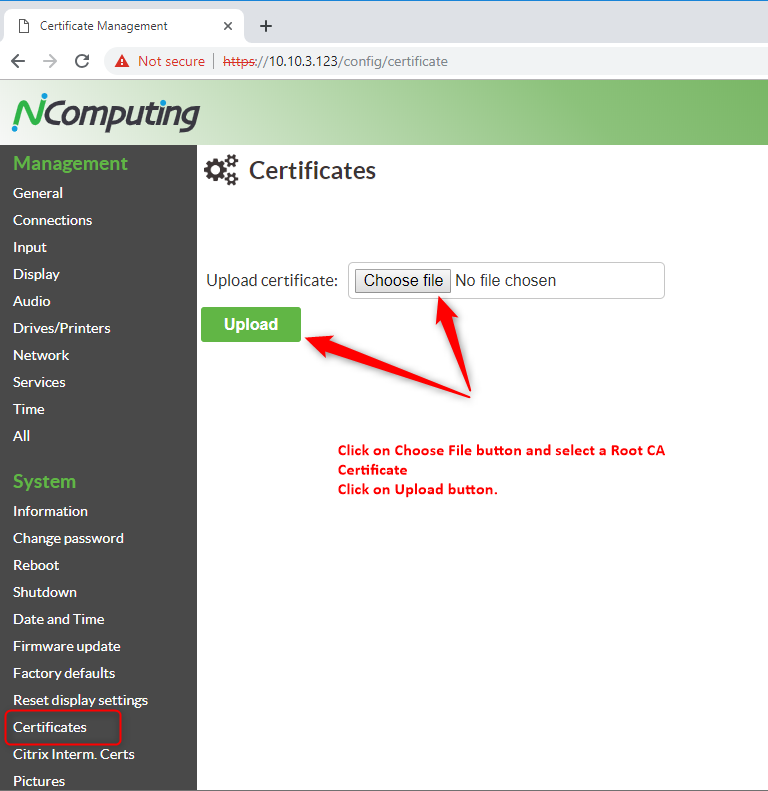
Task: Open Citrix Interm. Certs page
Action: 74,754
